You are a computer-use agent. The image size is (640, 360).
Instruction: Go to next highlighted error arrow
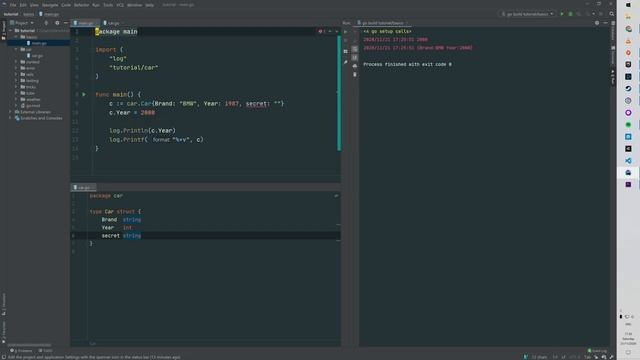point(337,31)
